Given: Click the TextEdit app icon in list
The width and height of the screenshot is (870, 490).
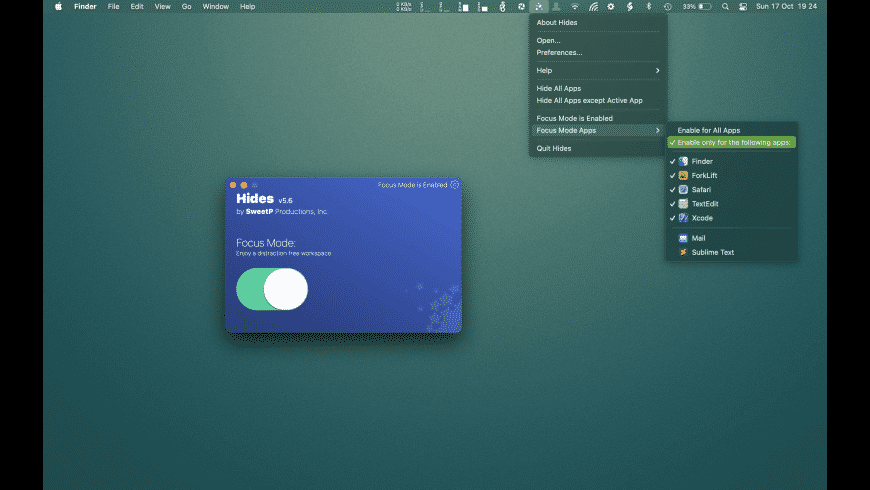Looking at the screenshot, I should point(683,204).
